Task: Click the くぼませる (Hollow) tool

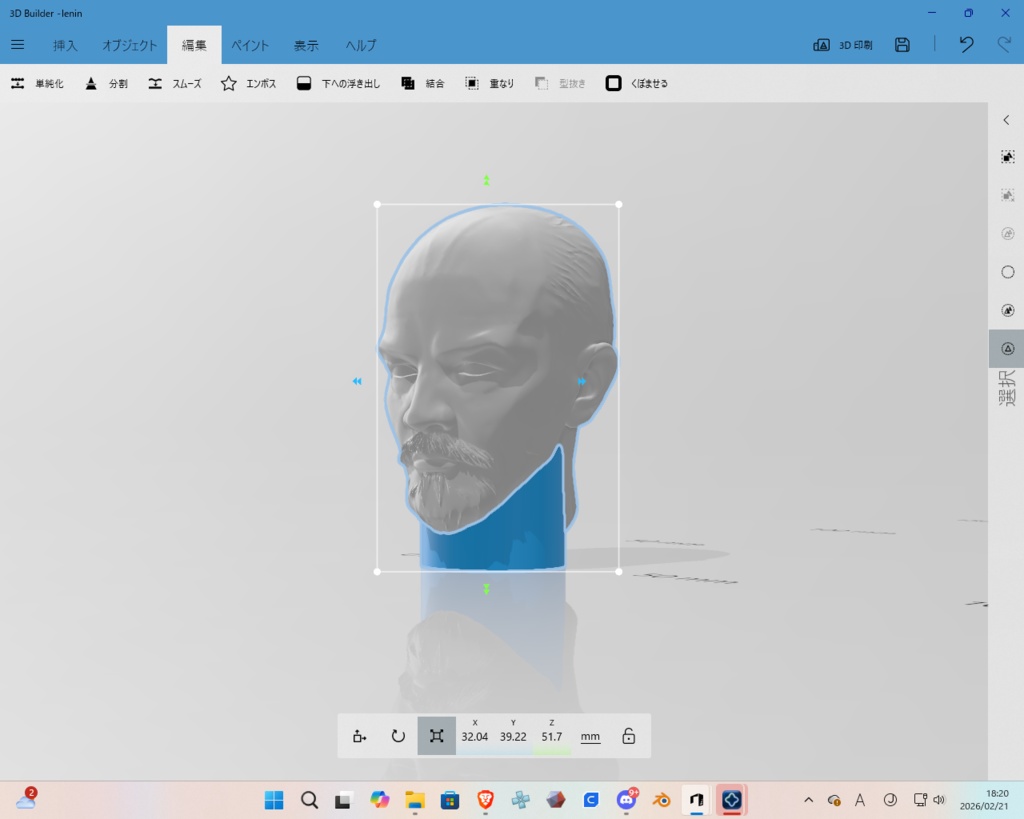Action: coord(637,84)
